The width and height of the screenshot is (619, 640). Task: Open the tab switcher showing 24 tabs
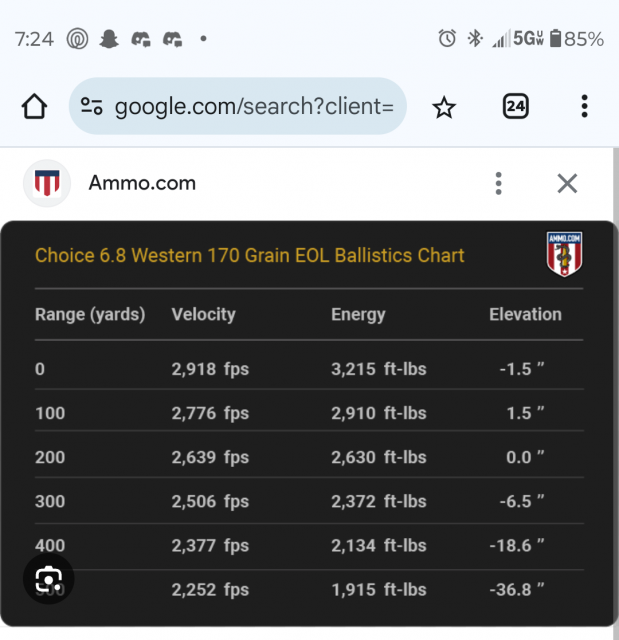(515, 106)
